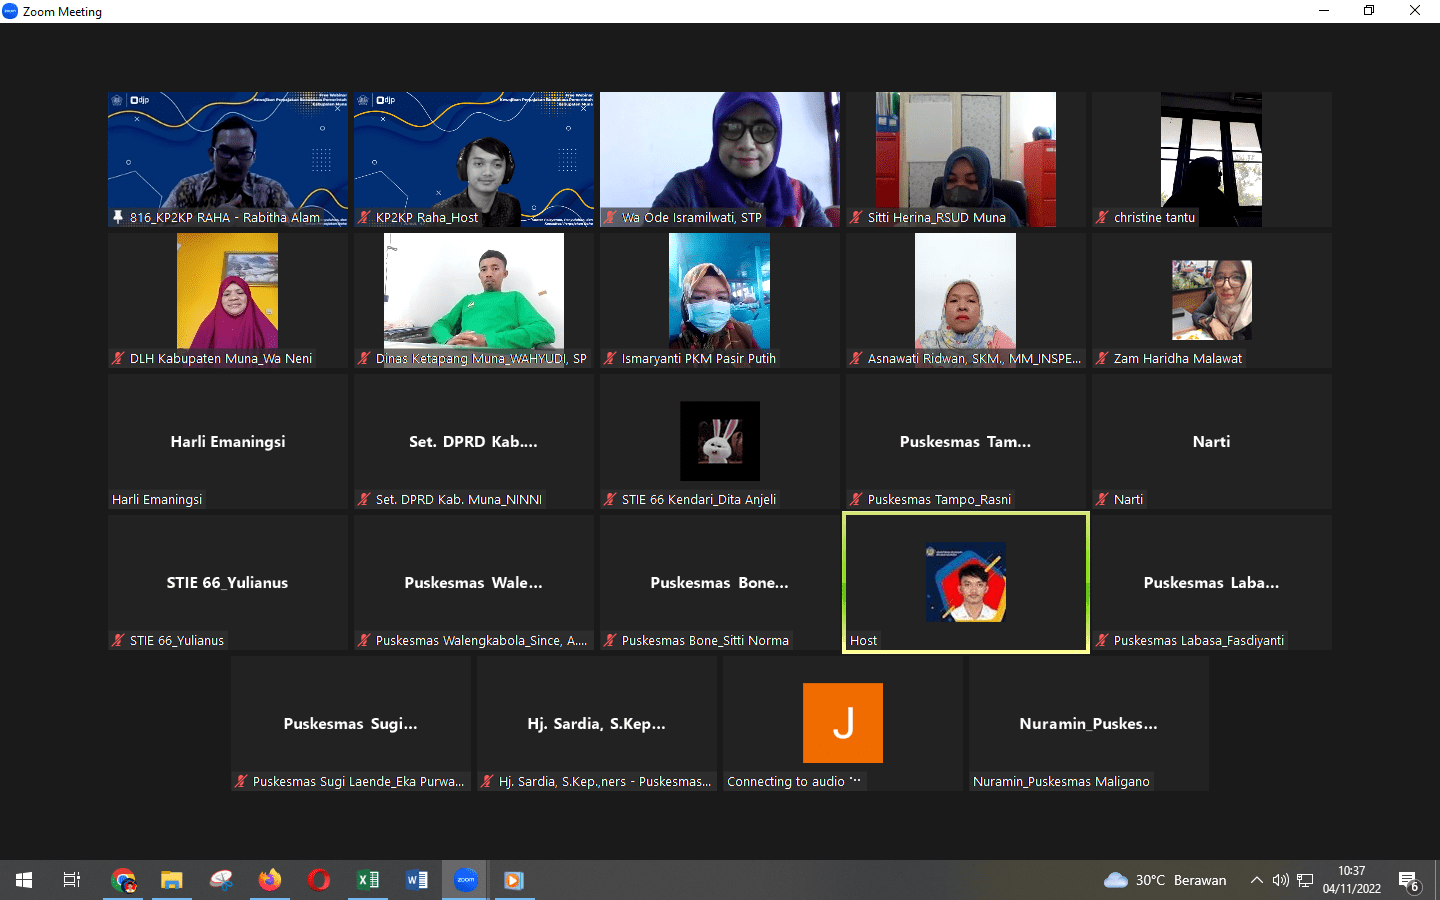Open Google Chrome from the taskbar
The height and width of the screenshot is (900, 1440).
124,880
